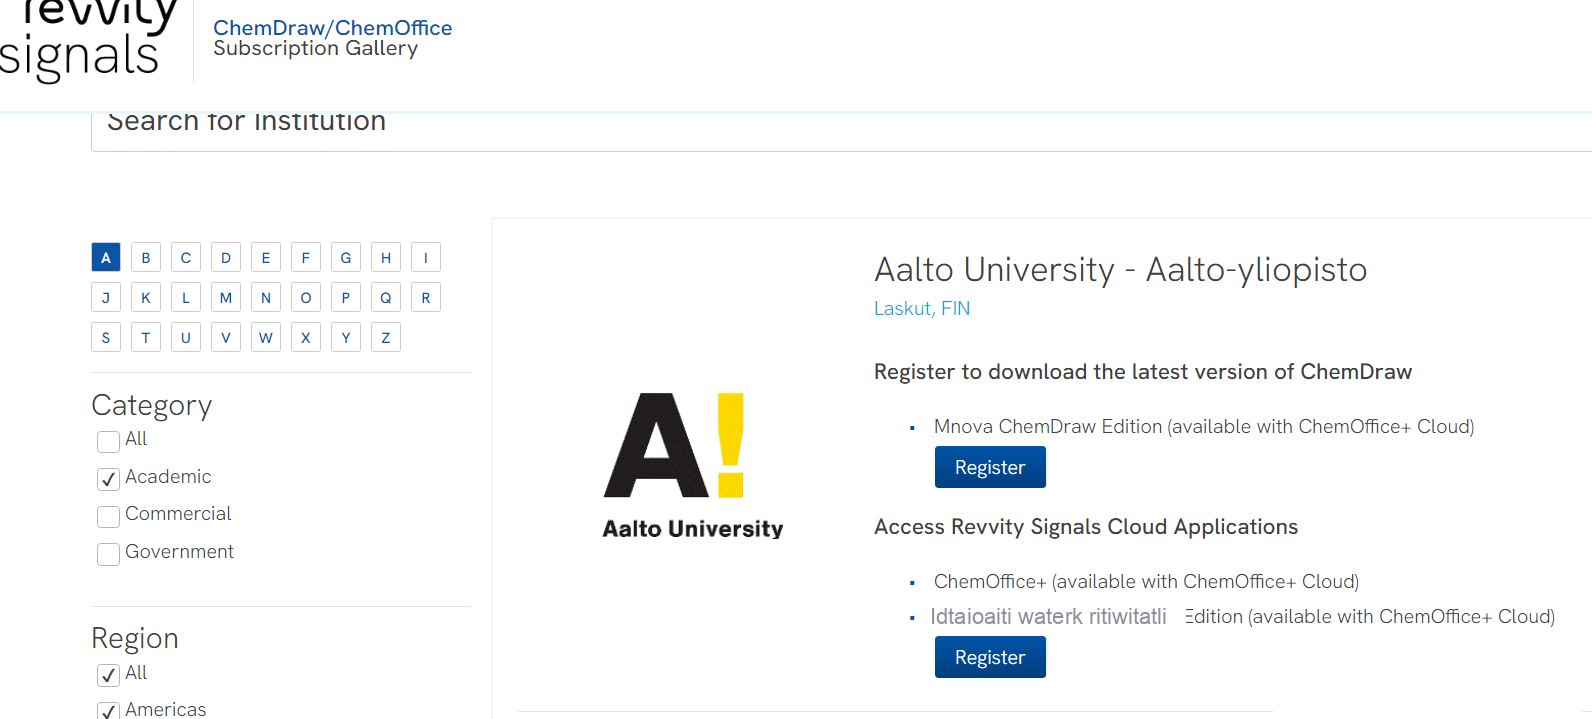This screenshot has width=1592, height=719.
Task: Click 'Access Revvity Signals Cloud Applications' heading
Action: pyautogui.click(x=1086, y=527)
